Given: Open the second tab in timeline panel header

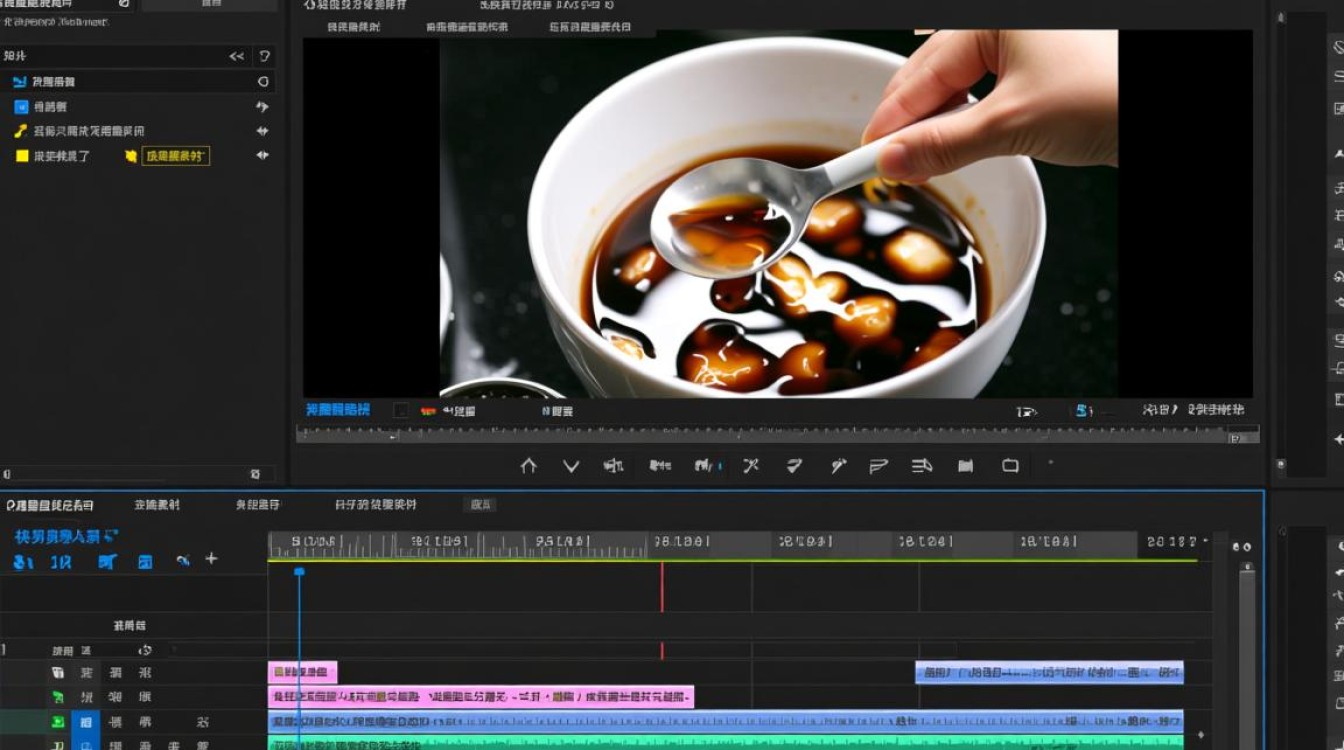Looking at the screenshot, I should pyautogui.click(x=158, y=505).
